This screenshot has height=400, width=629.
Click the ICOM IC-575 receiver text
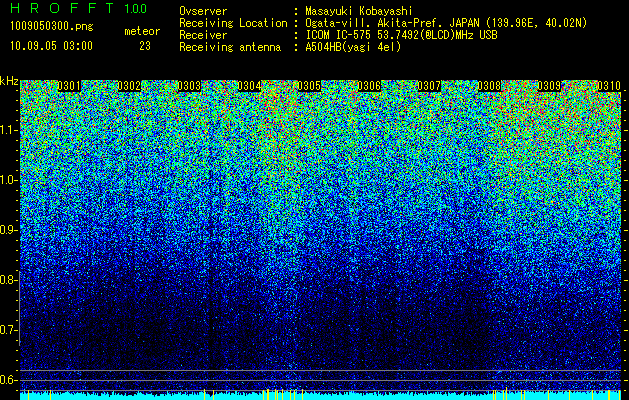tap(401, 35)
